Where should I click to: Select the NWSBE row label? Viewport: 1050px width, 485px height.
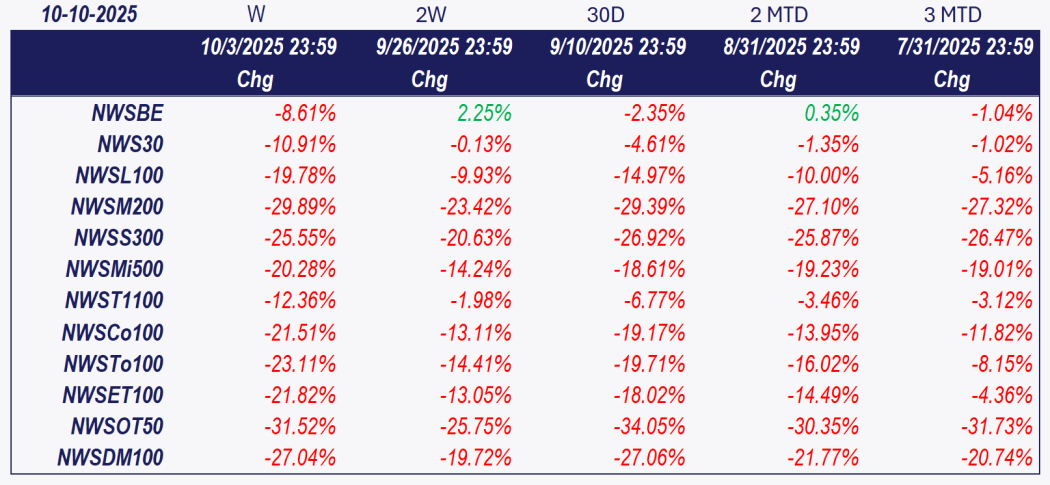coord(130,113)
